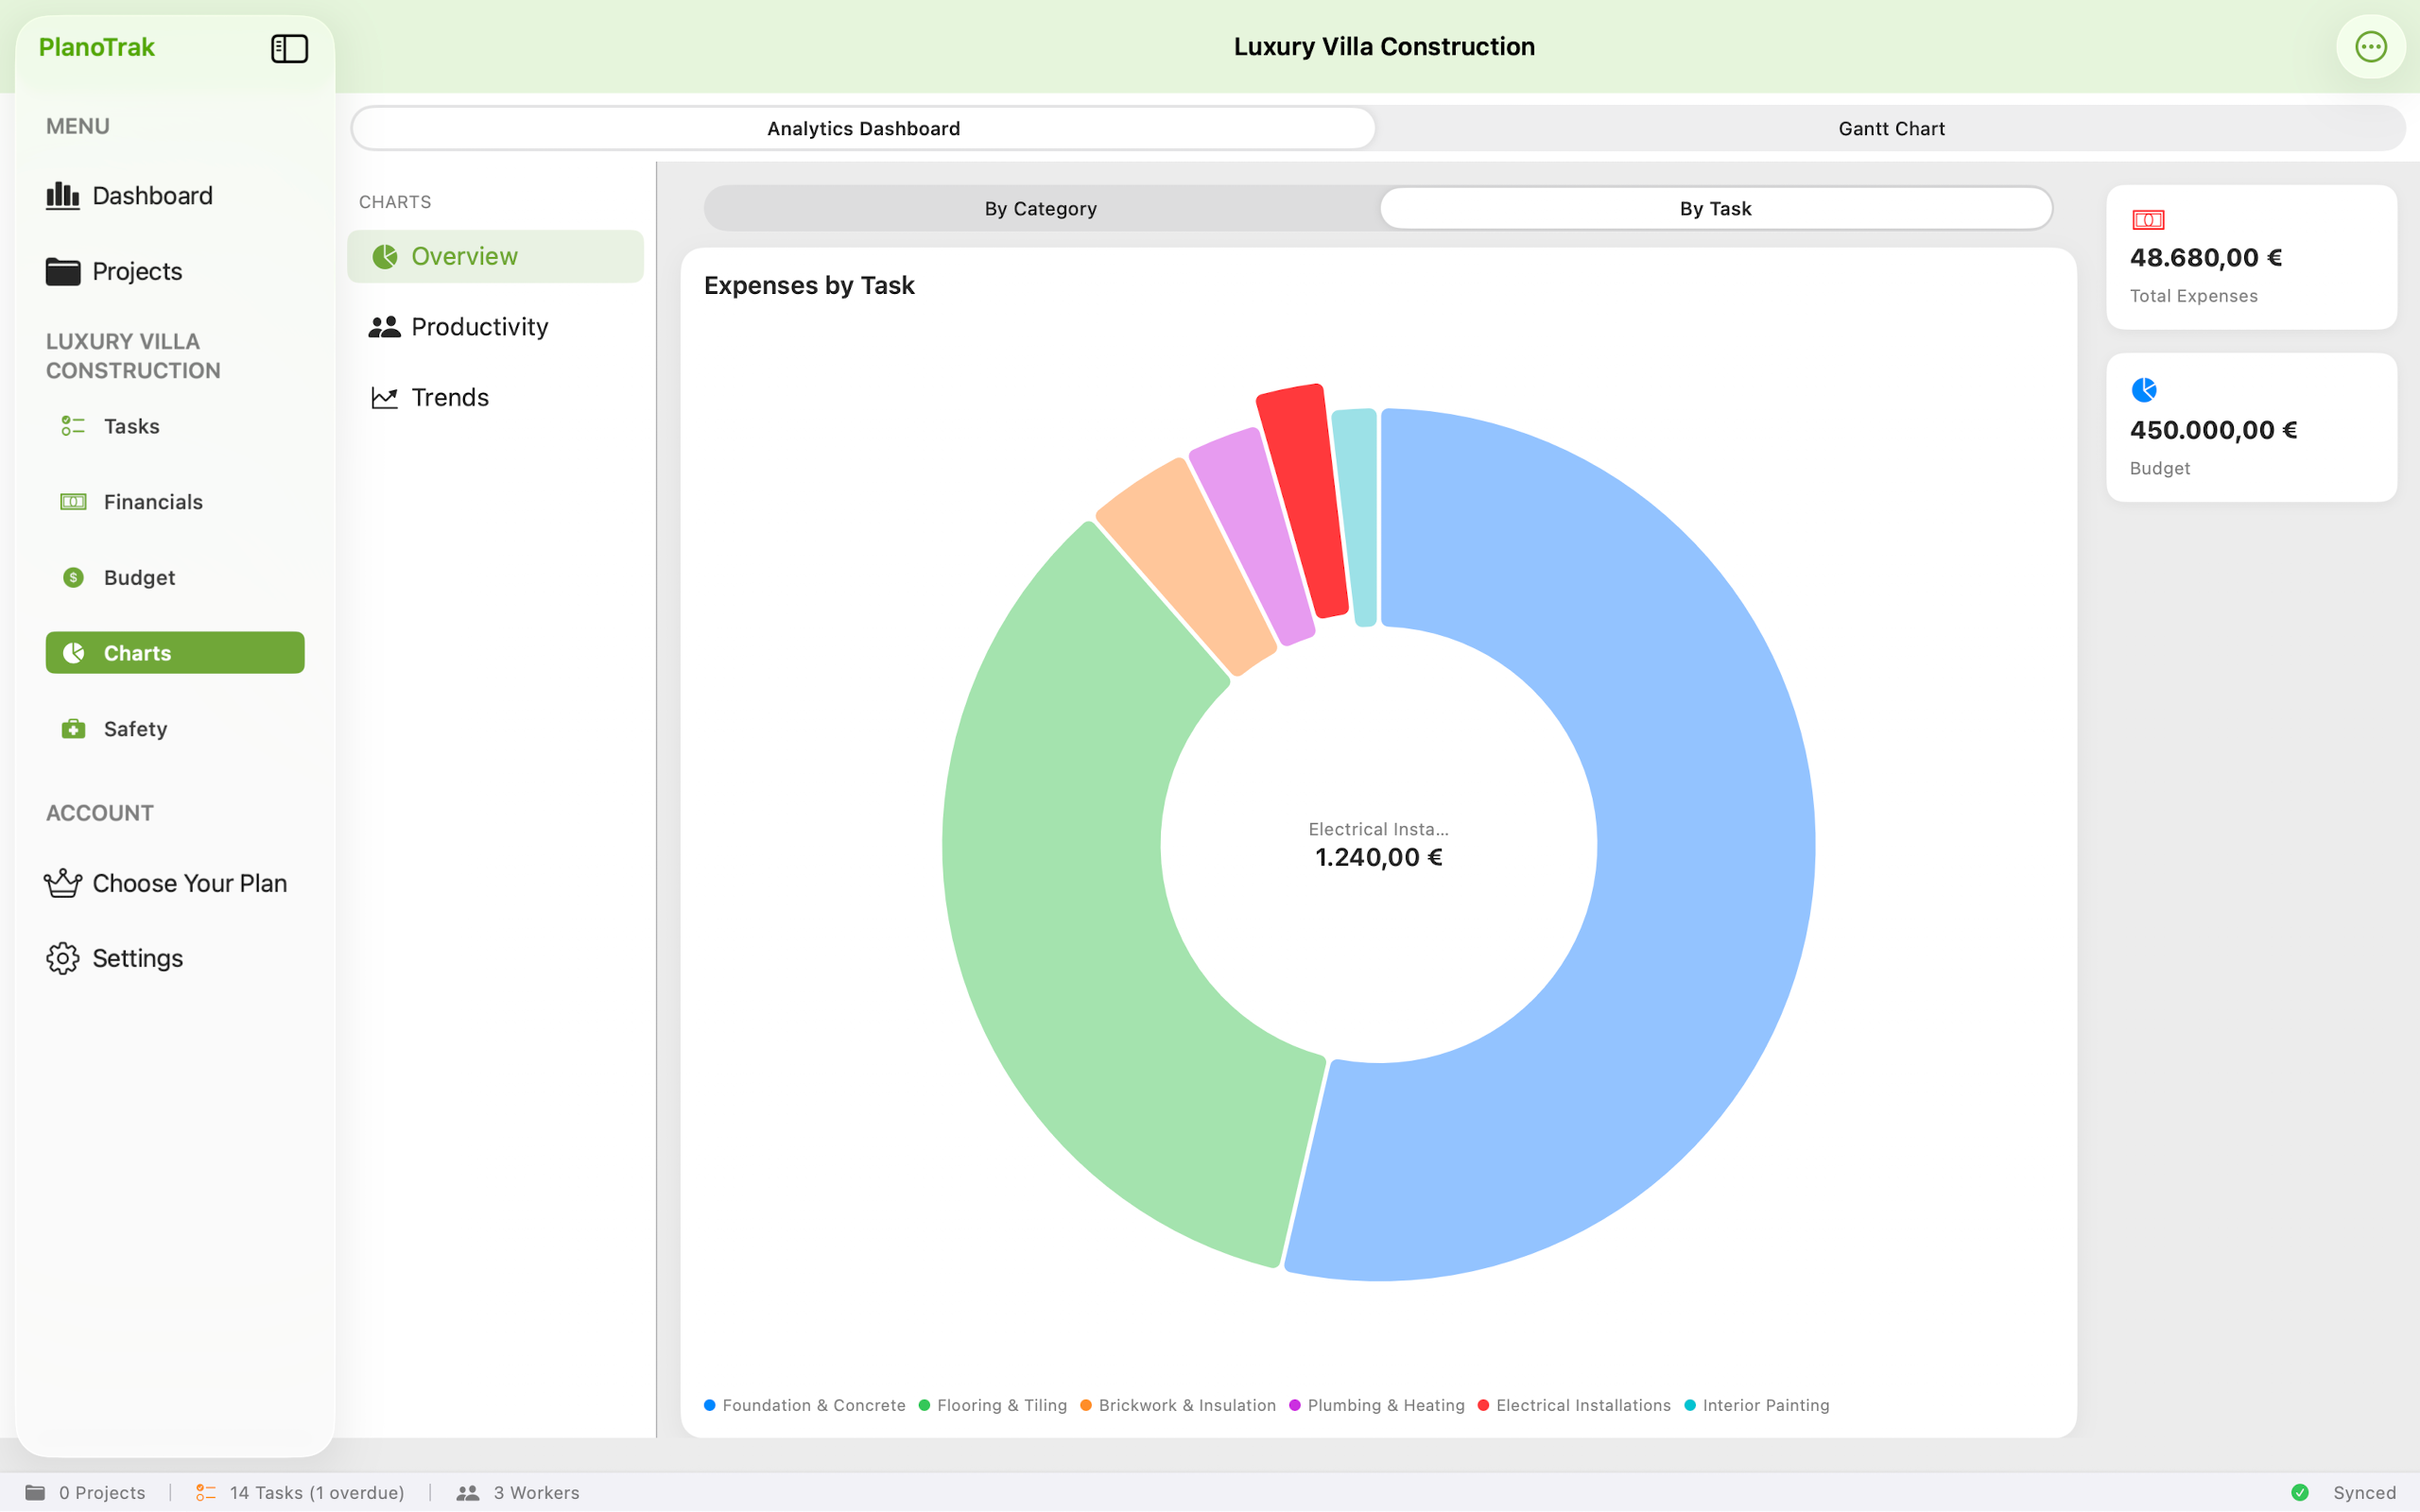The height and width of the screenshot is (1512, 2420).
Task: Click Plumbing & Heating legend entry
Action: tap(1377, 1405)
